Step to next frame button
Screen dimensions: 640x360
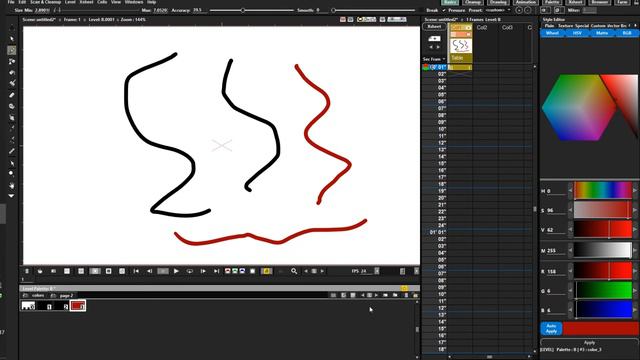[203, 271]
